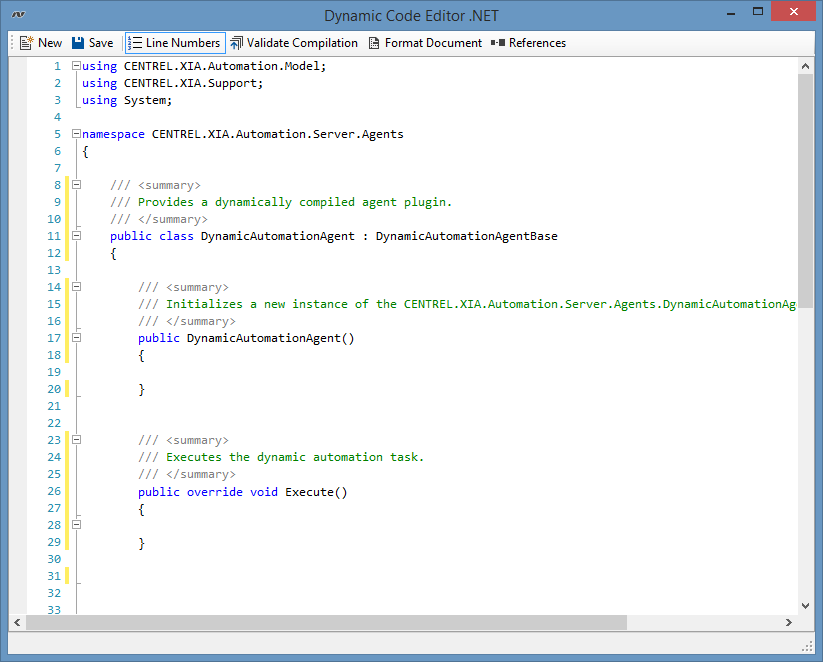This screenshot has width=823, height=662.
Task: Click 'Provides a dynamically compiled agent plugin.' comment
Action: pos(294,202)
